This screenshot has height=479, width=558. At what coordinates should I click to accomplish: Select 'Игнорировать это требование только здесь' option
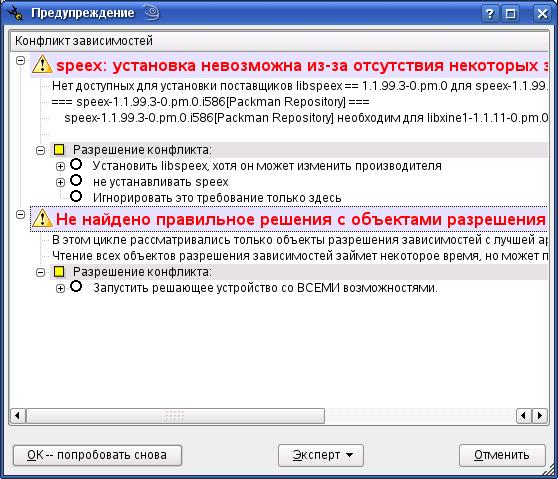pos(76,196)
